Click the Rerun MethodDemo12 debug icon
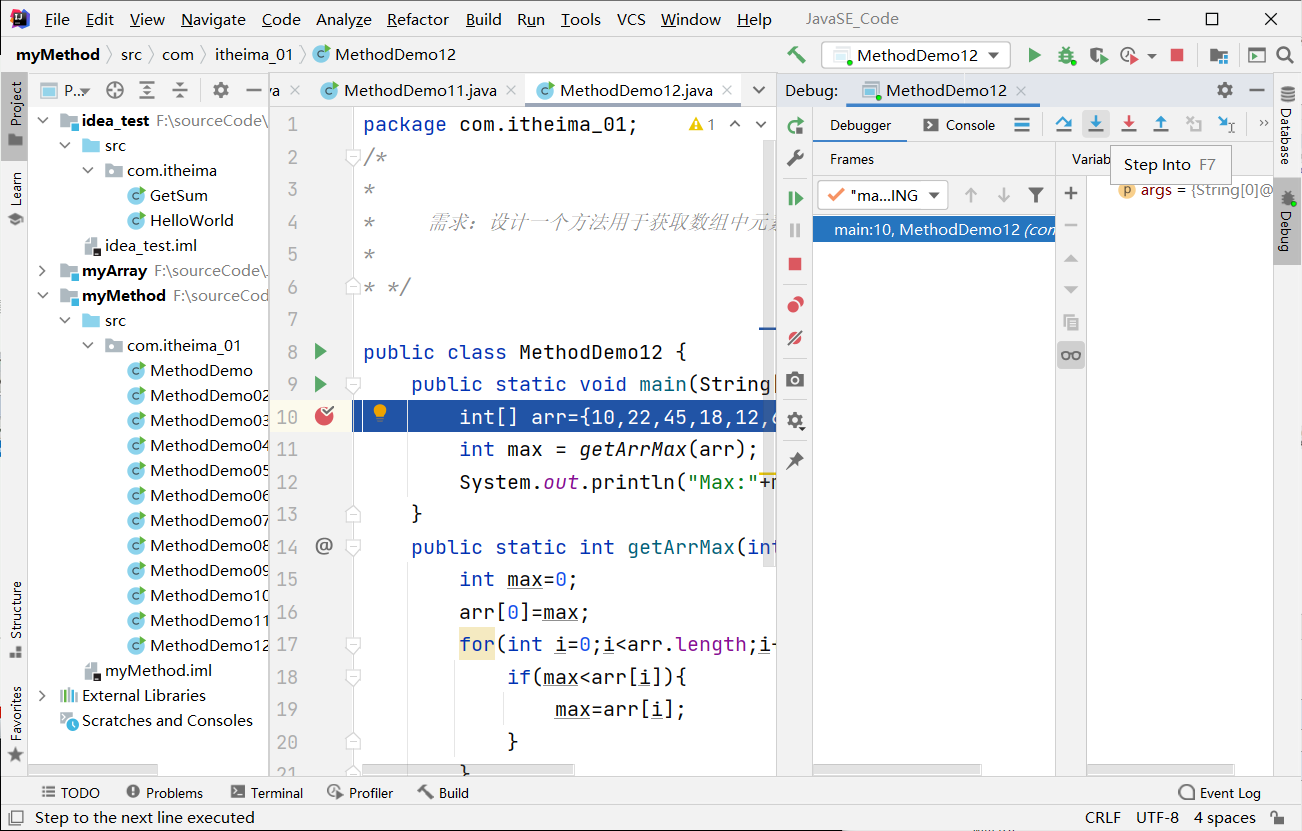The image size is (1302, 831). click(795, 126)
